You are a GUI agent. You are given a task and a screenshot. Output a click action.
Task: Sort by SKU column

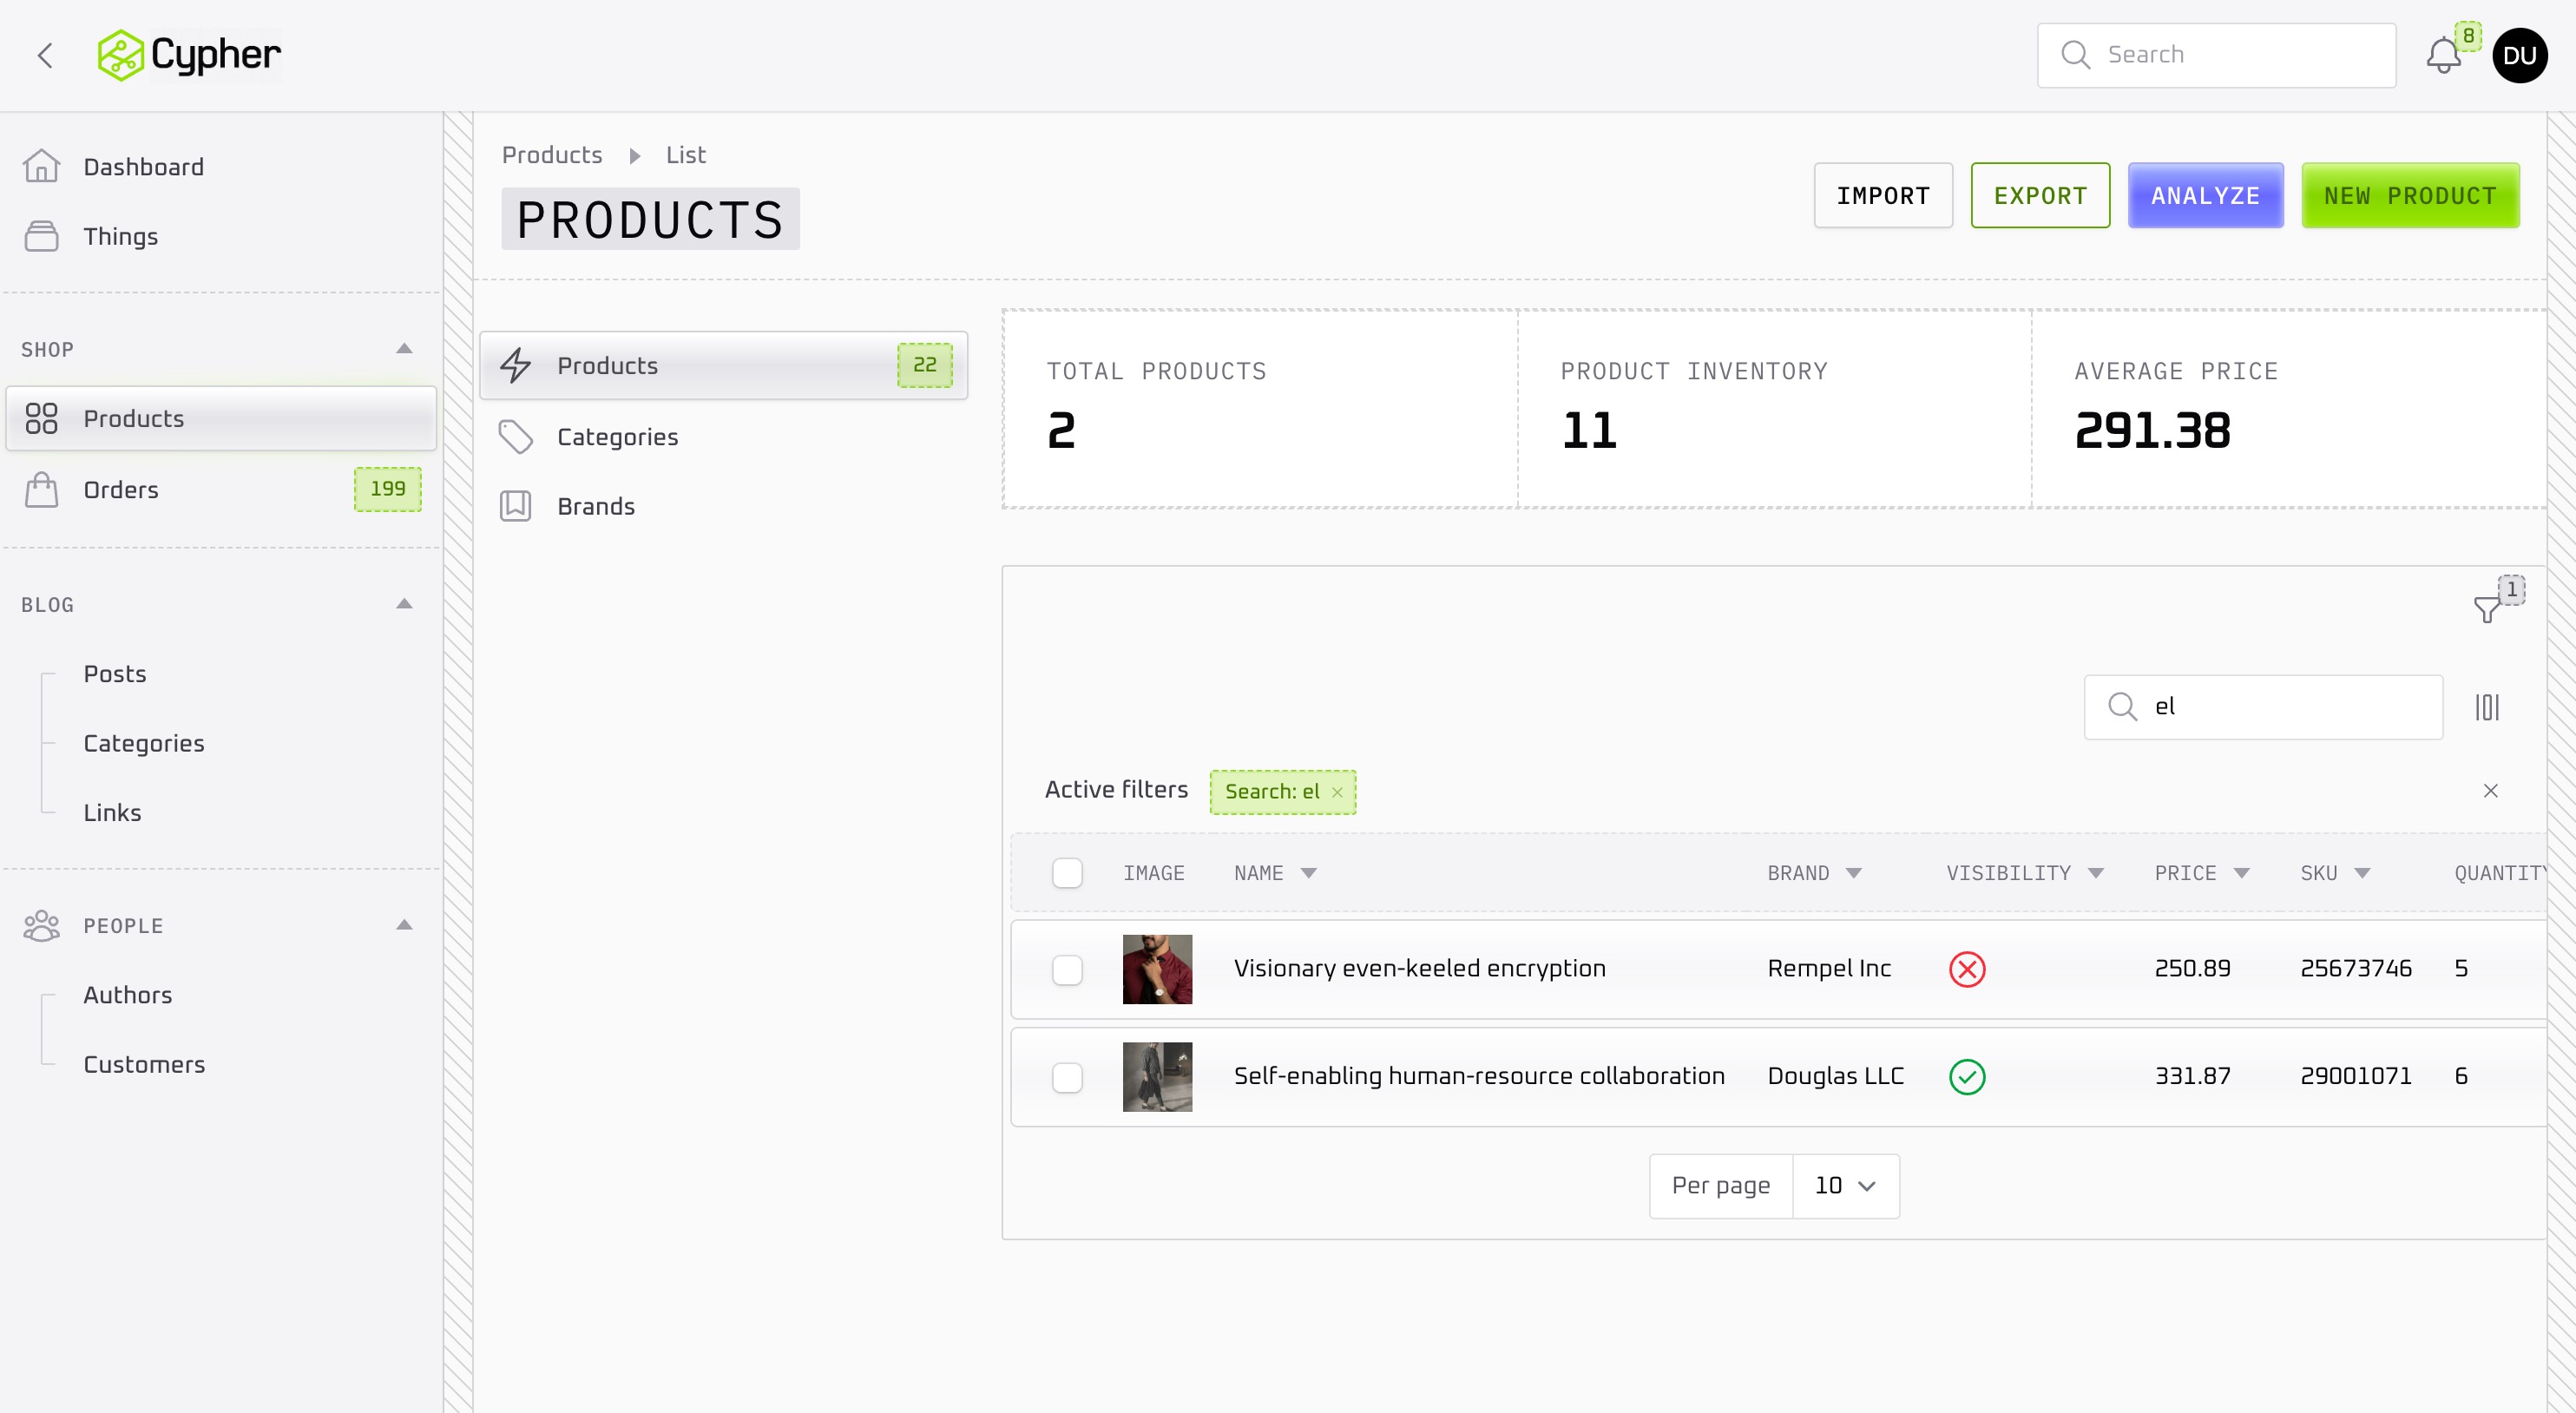coord(2335,873)
